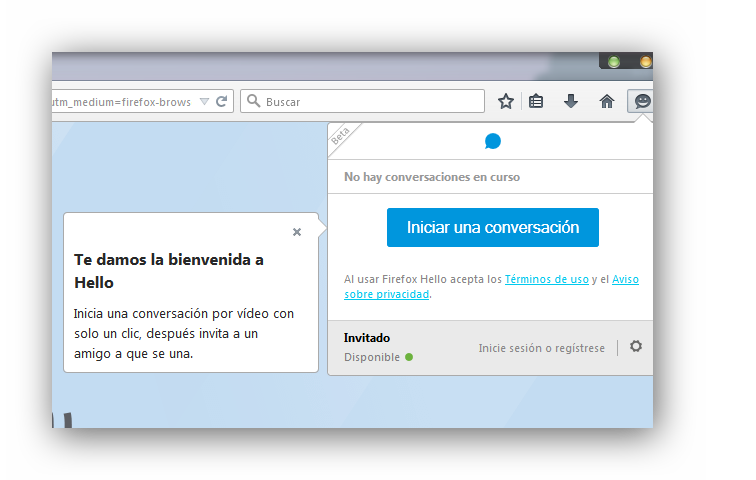Image resolution: width=756 pixels, height=480 pixels.
Task: Change the Disponible availability status
Action: (x=378, y=357)
